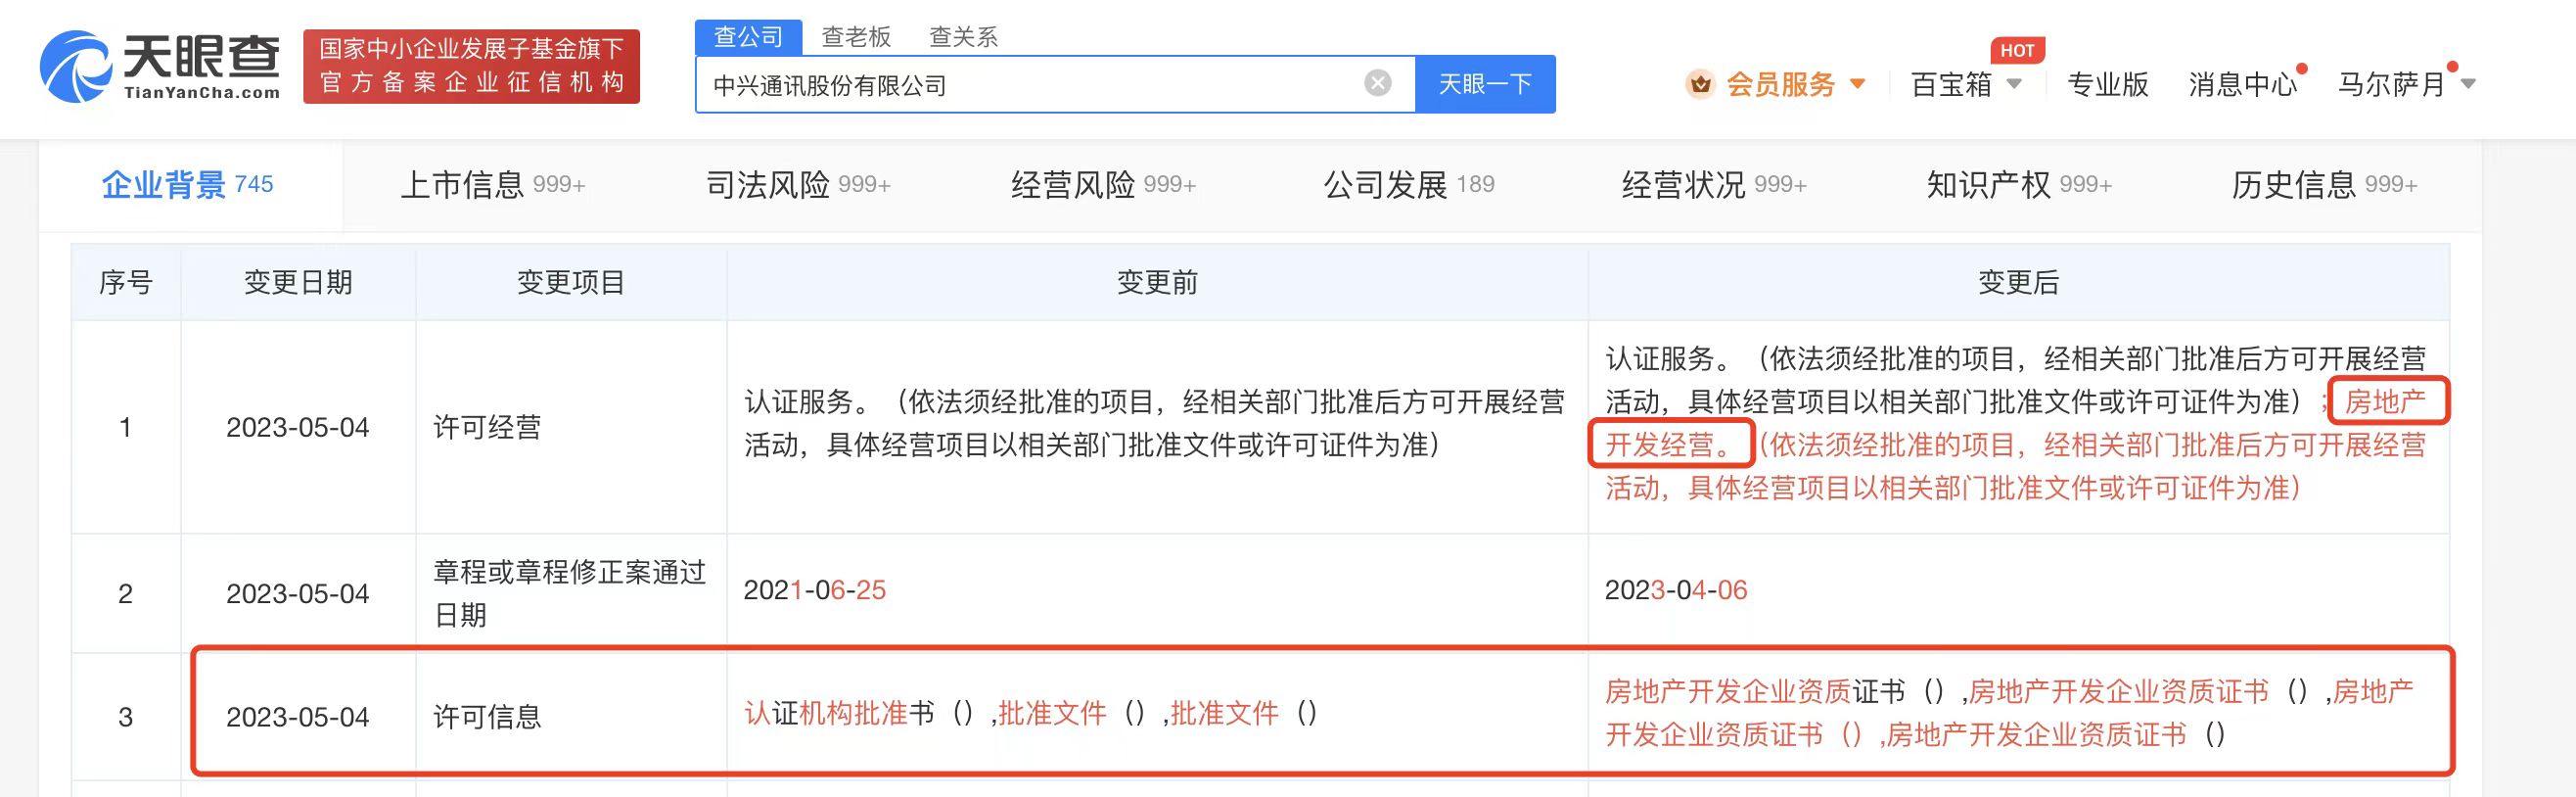Screen dimensions: 2576x797
Task: Open the 司法风险 tab
Action: pyautogui.click(x=798, y=184)
